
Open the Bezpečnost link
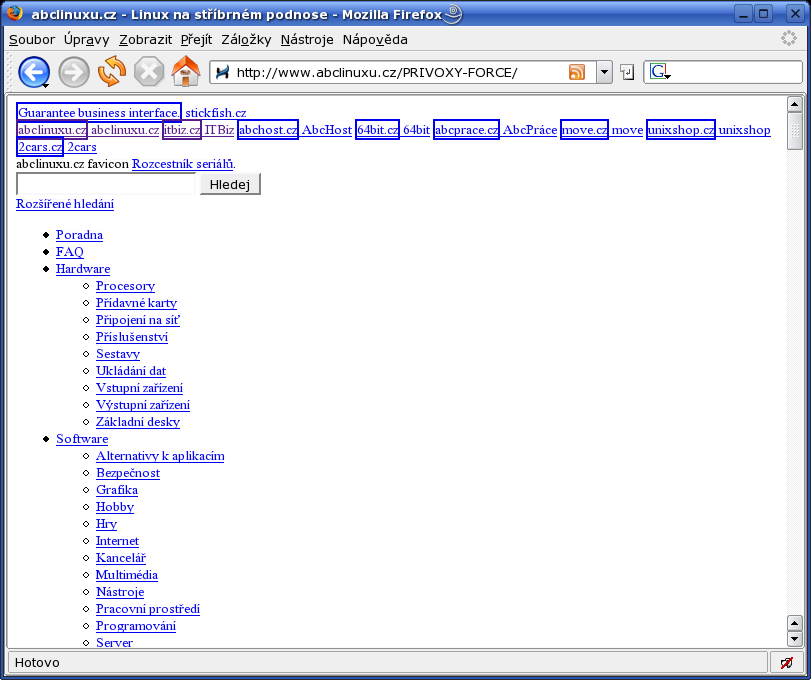pyautogui.click(x=128, y=473)
